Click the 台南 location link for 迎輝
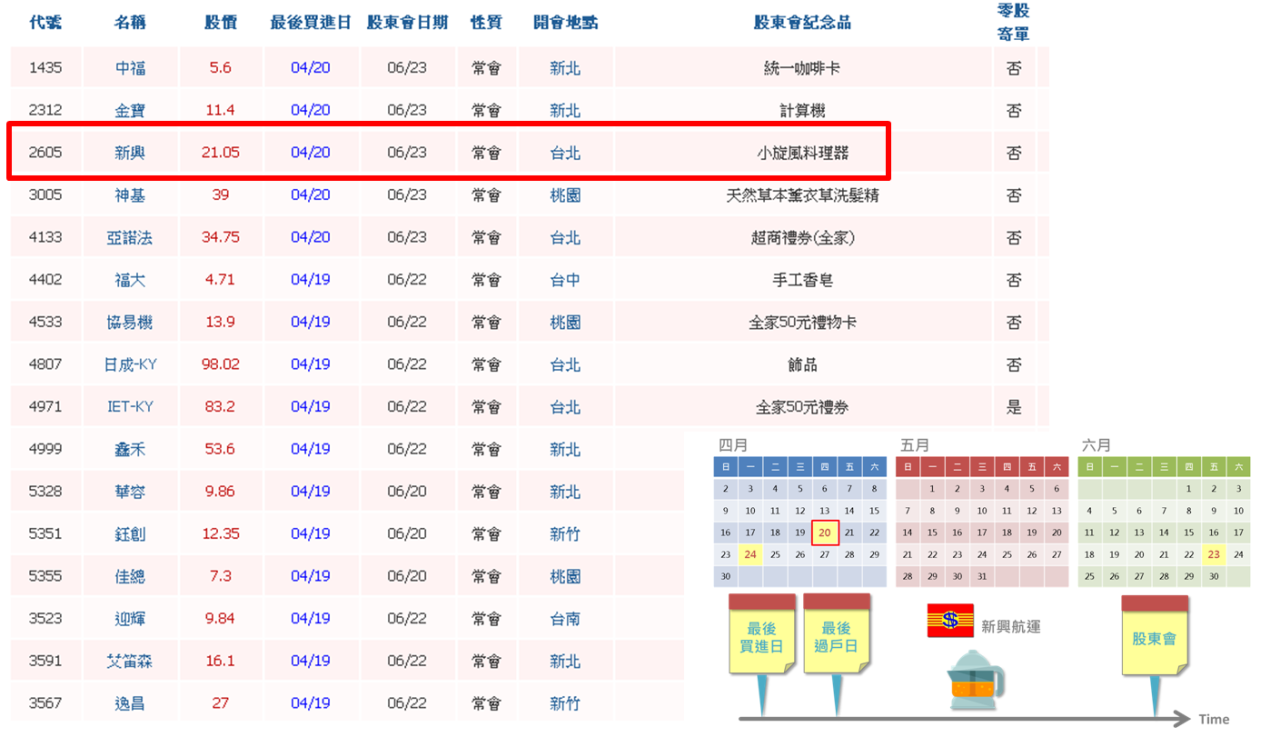The image size is (1280, 747). pyautogui.click(x=565, y=619)
